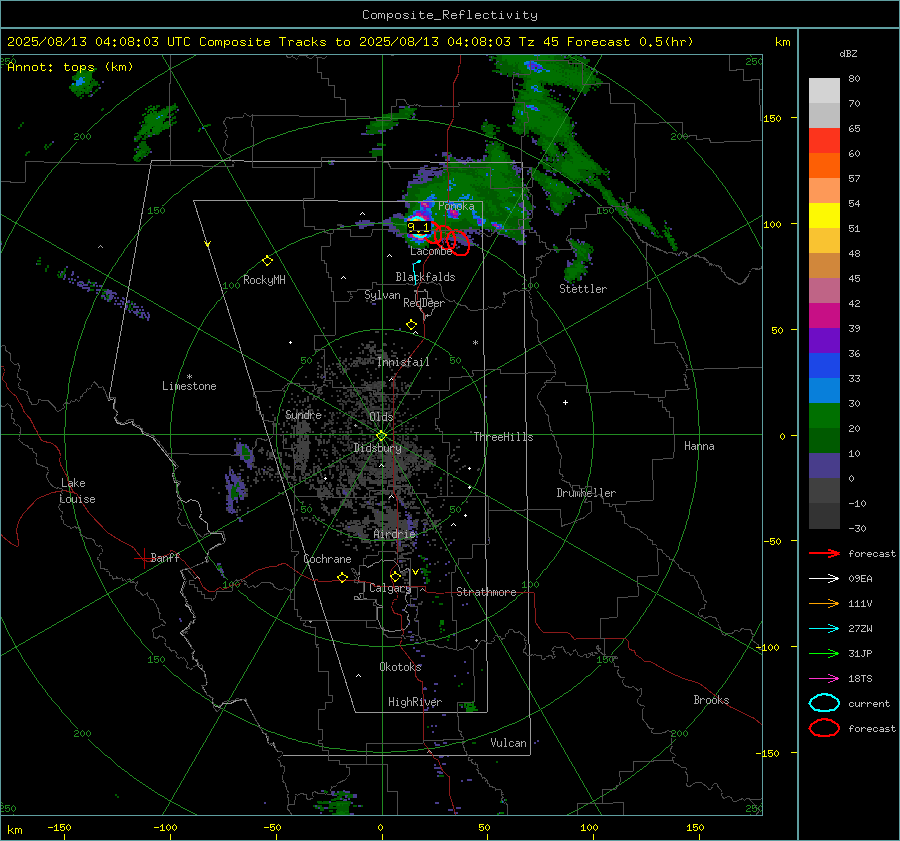Click the red cross marker at Banff

[x=143, y=558]
